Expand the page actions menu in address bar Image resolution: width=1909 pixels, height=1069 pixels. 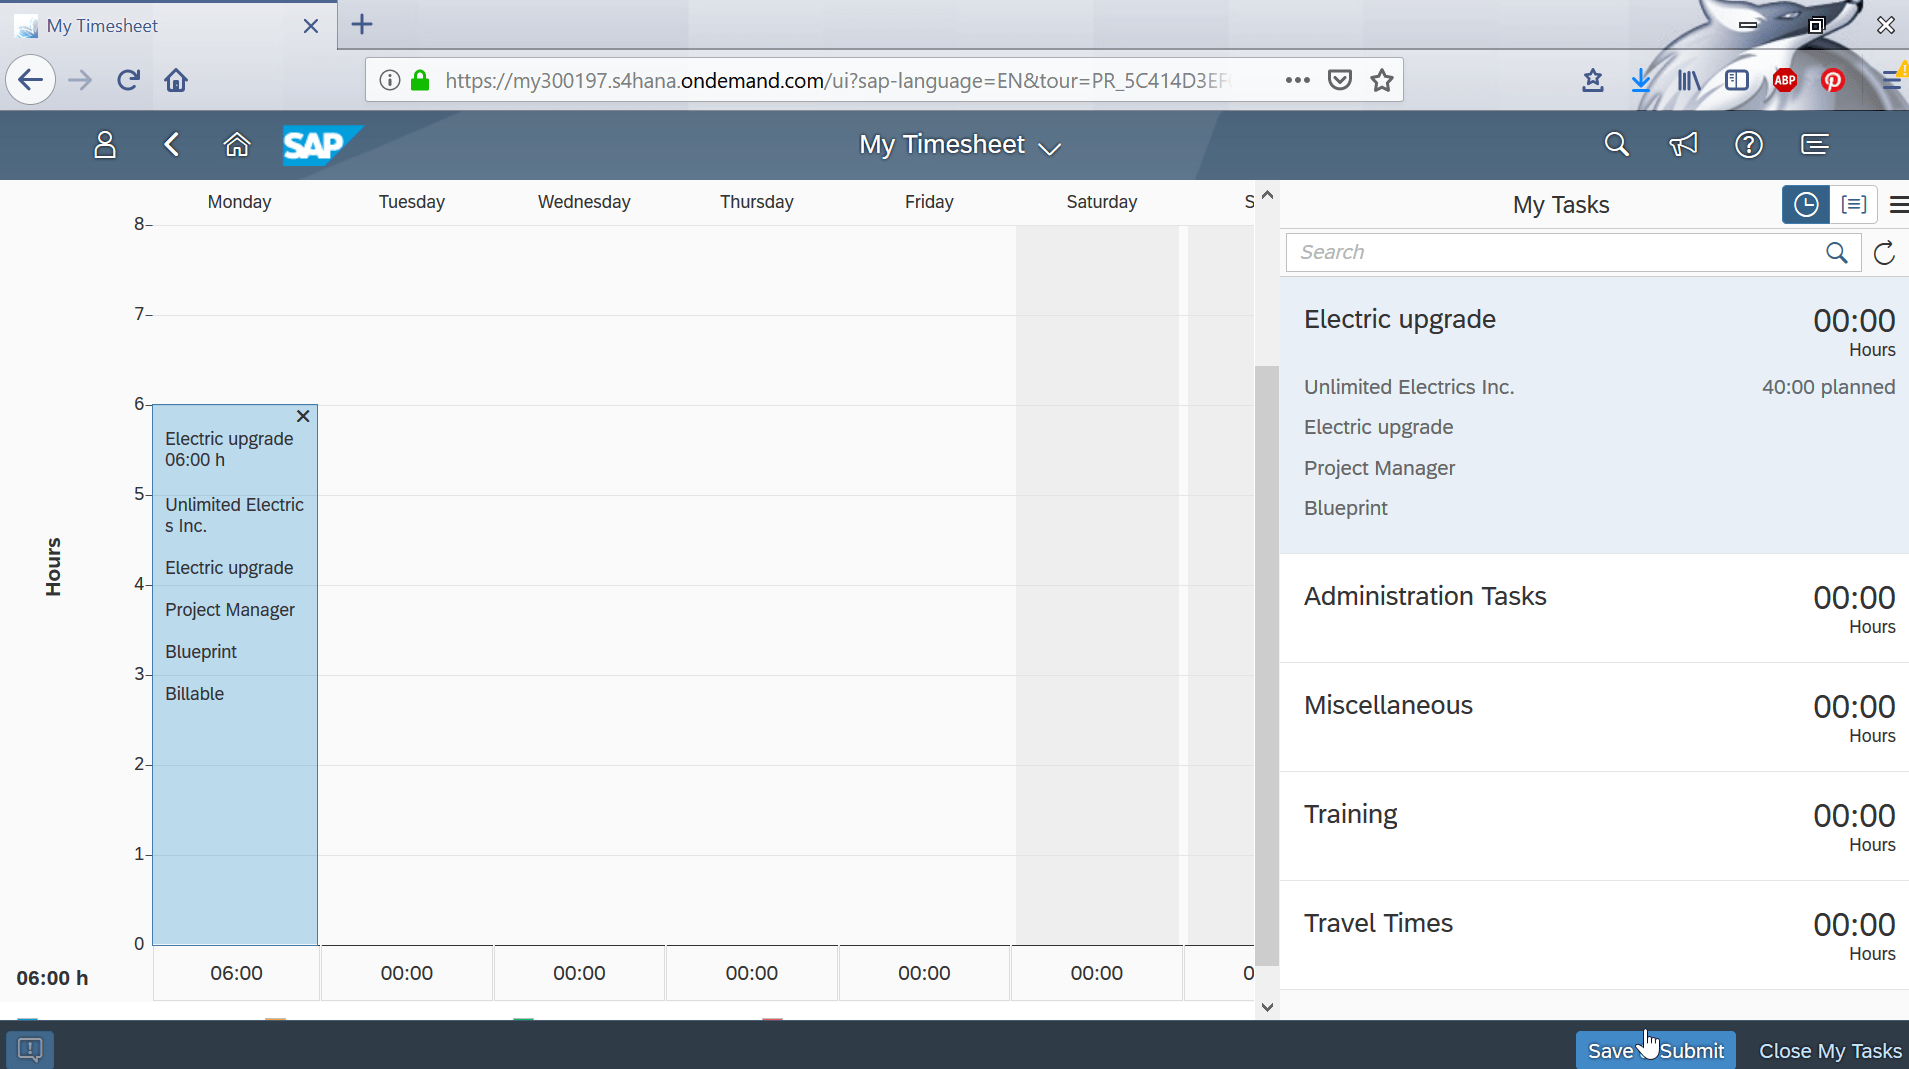(1297, 79)
